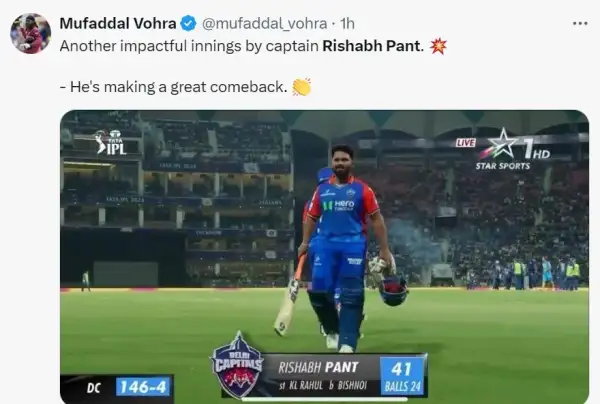The height and width of the screenshot is (404, 600).
Task: Click the Delhi Capitals crest logo
Action: tap(238, 364)
